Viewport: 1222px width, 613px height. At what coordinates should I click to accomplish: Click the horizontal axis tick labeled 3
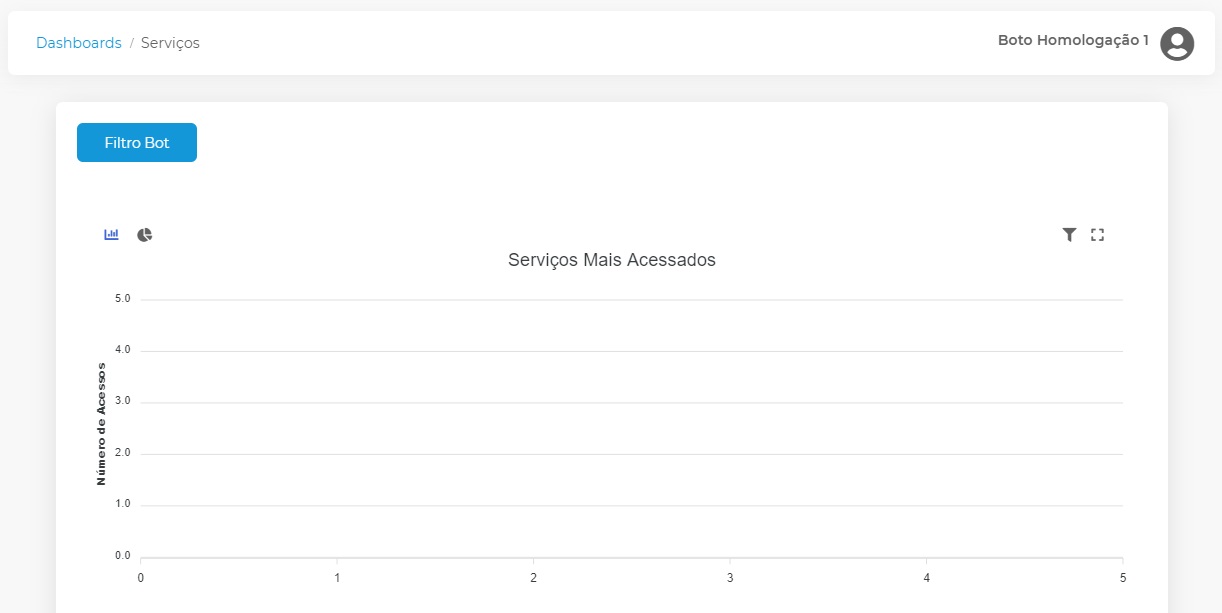point(730,578)
